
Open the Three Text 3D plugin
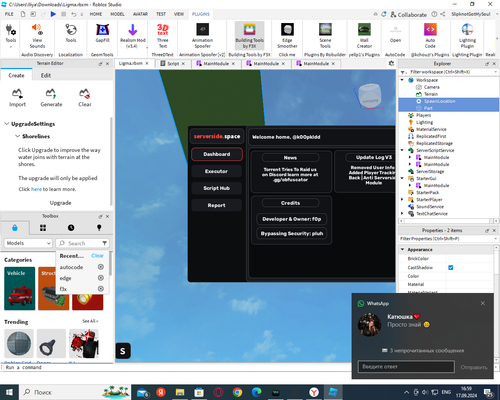tap(163, 36)
